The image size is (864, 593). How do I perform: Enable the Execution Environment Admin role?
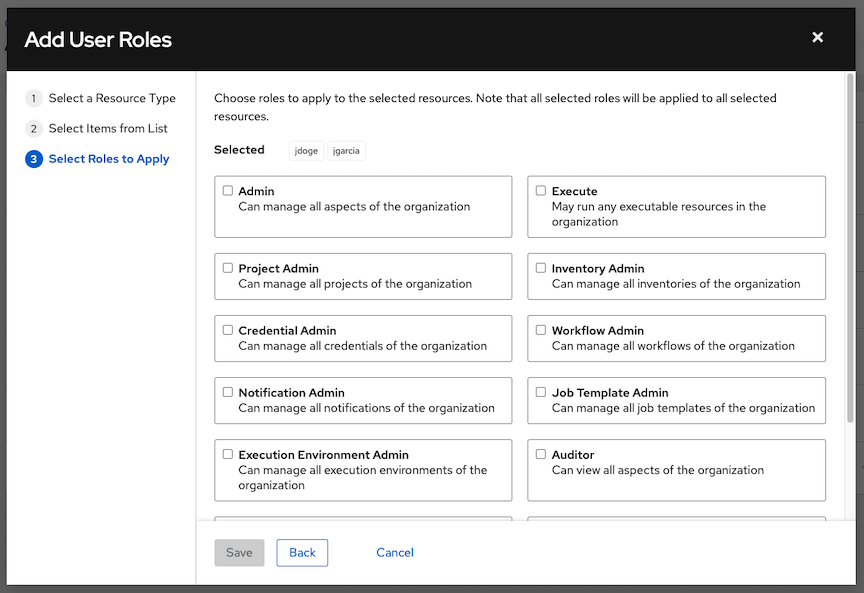[x=228, y=453]
